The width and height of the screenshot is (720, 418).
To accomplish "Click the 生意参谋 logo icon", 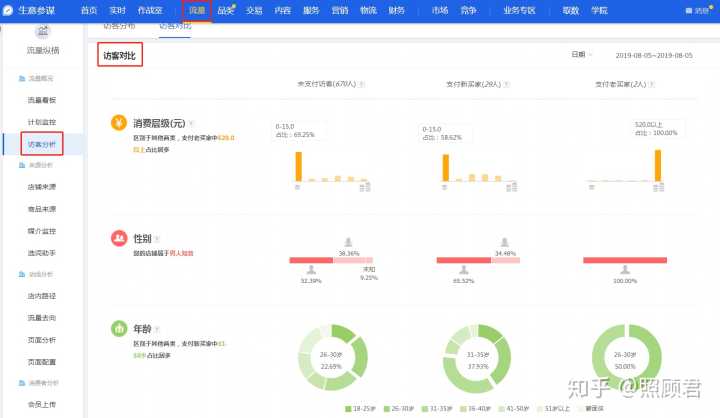I will tap(9, 10).
